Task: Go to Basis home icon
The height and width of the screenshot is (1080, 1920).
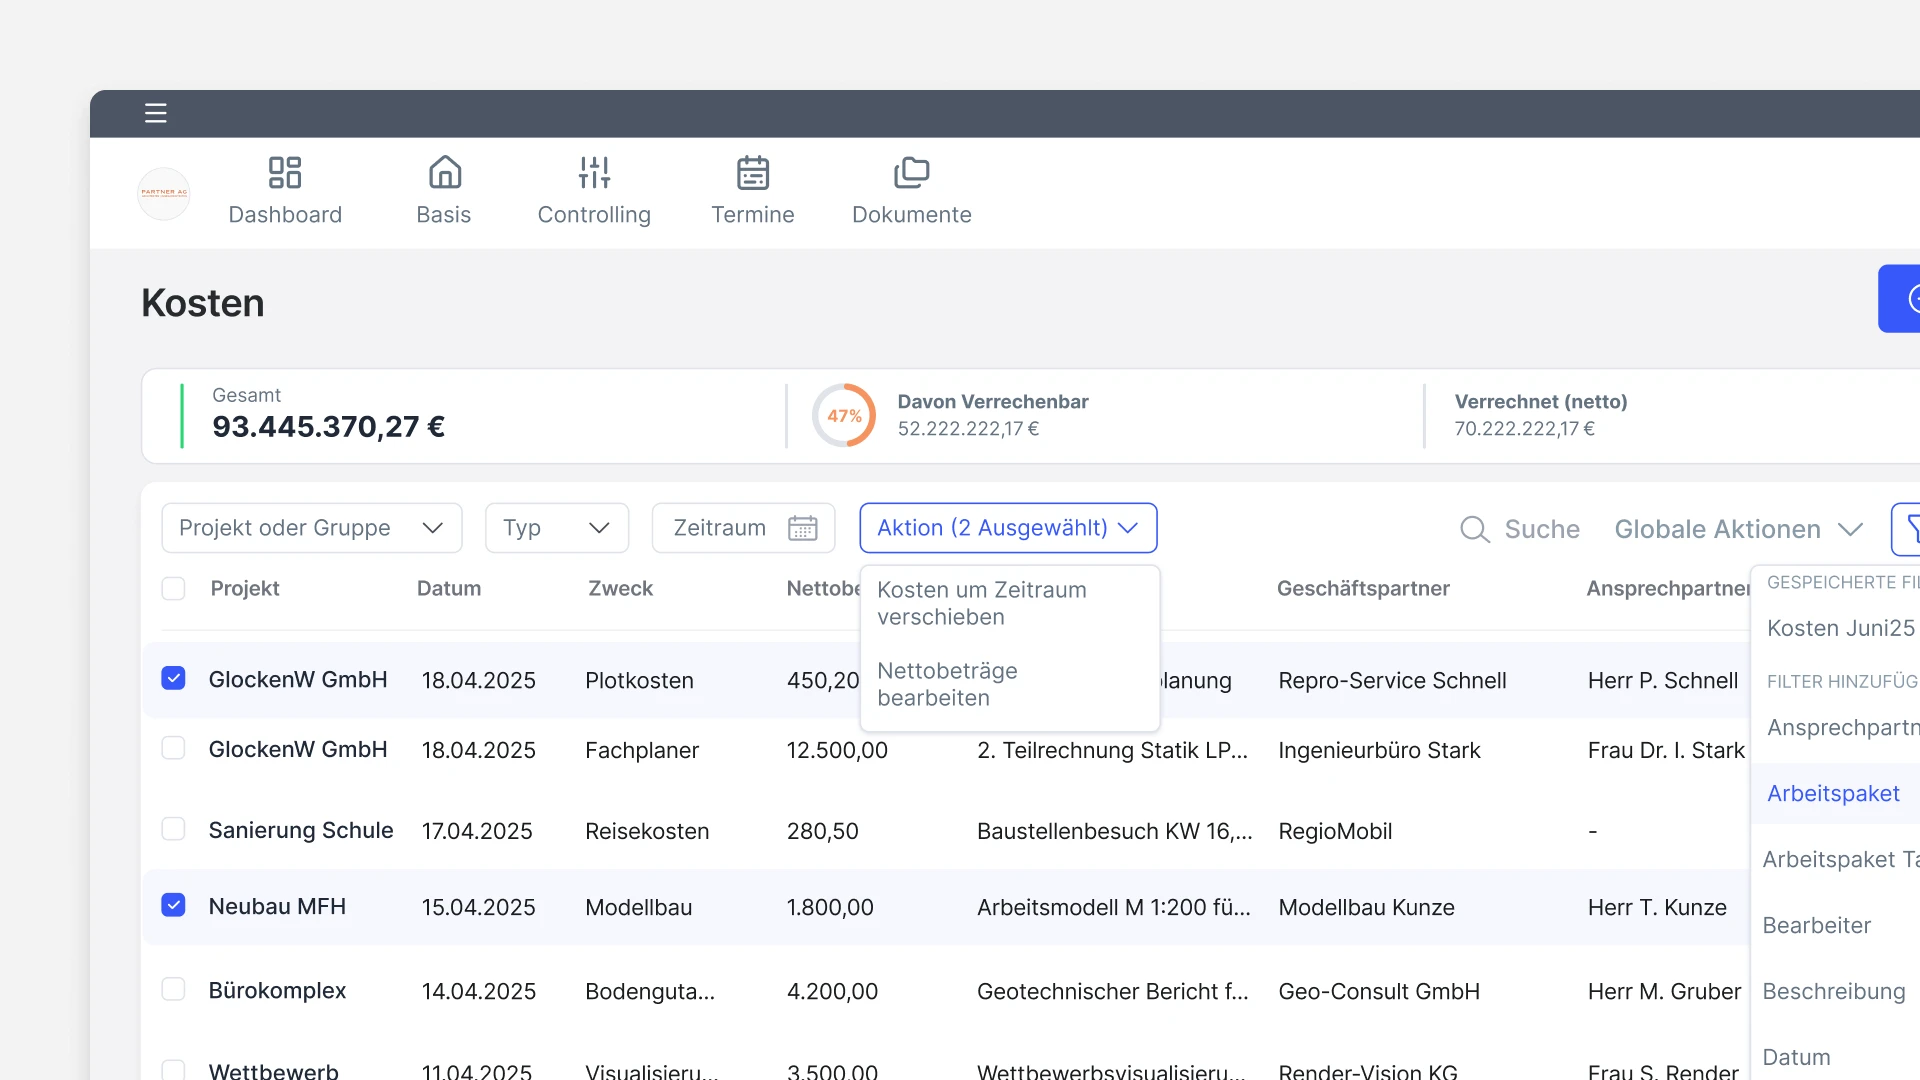Action: (444, 172)
